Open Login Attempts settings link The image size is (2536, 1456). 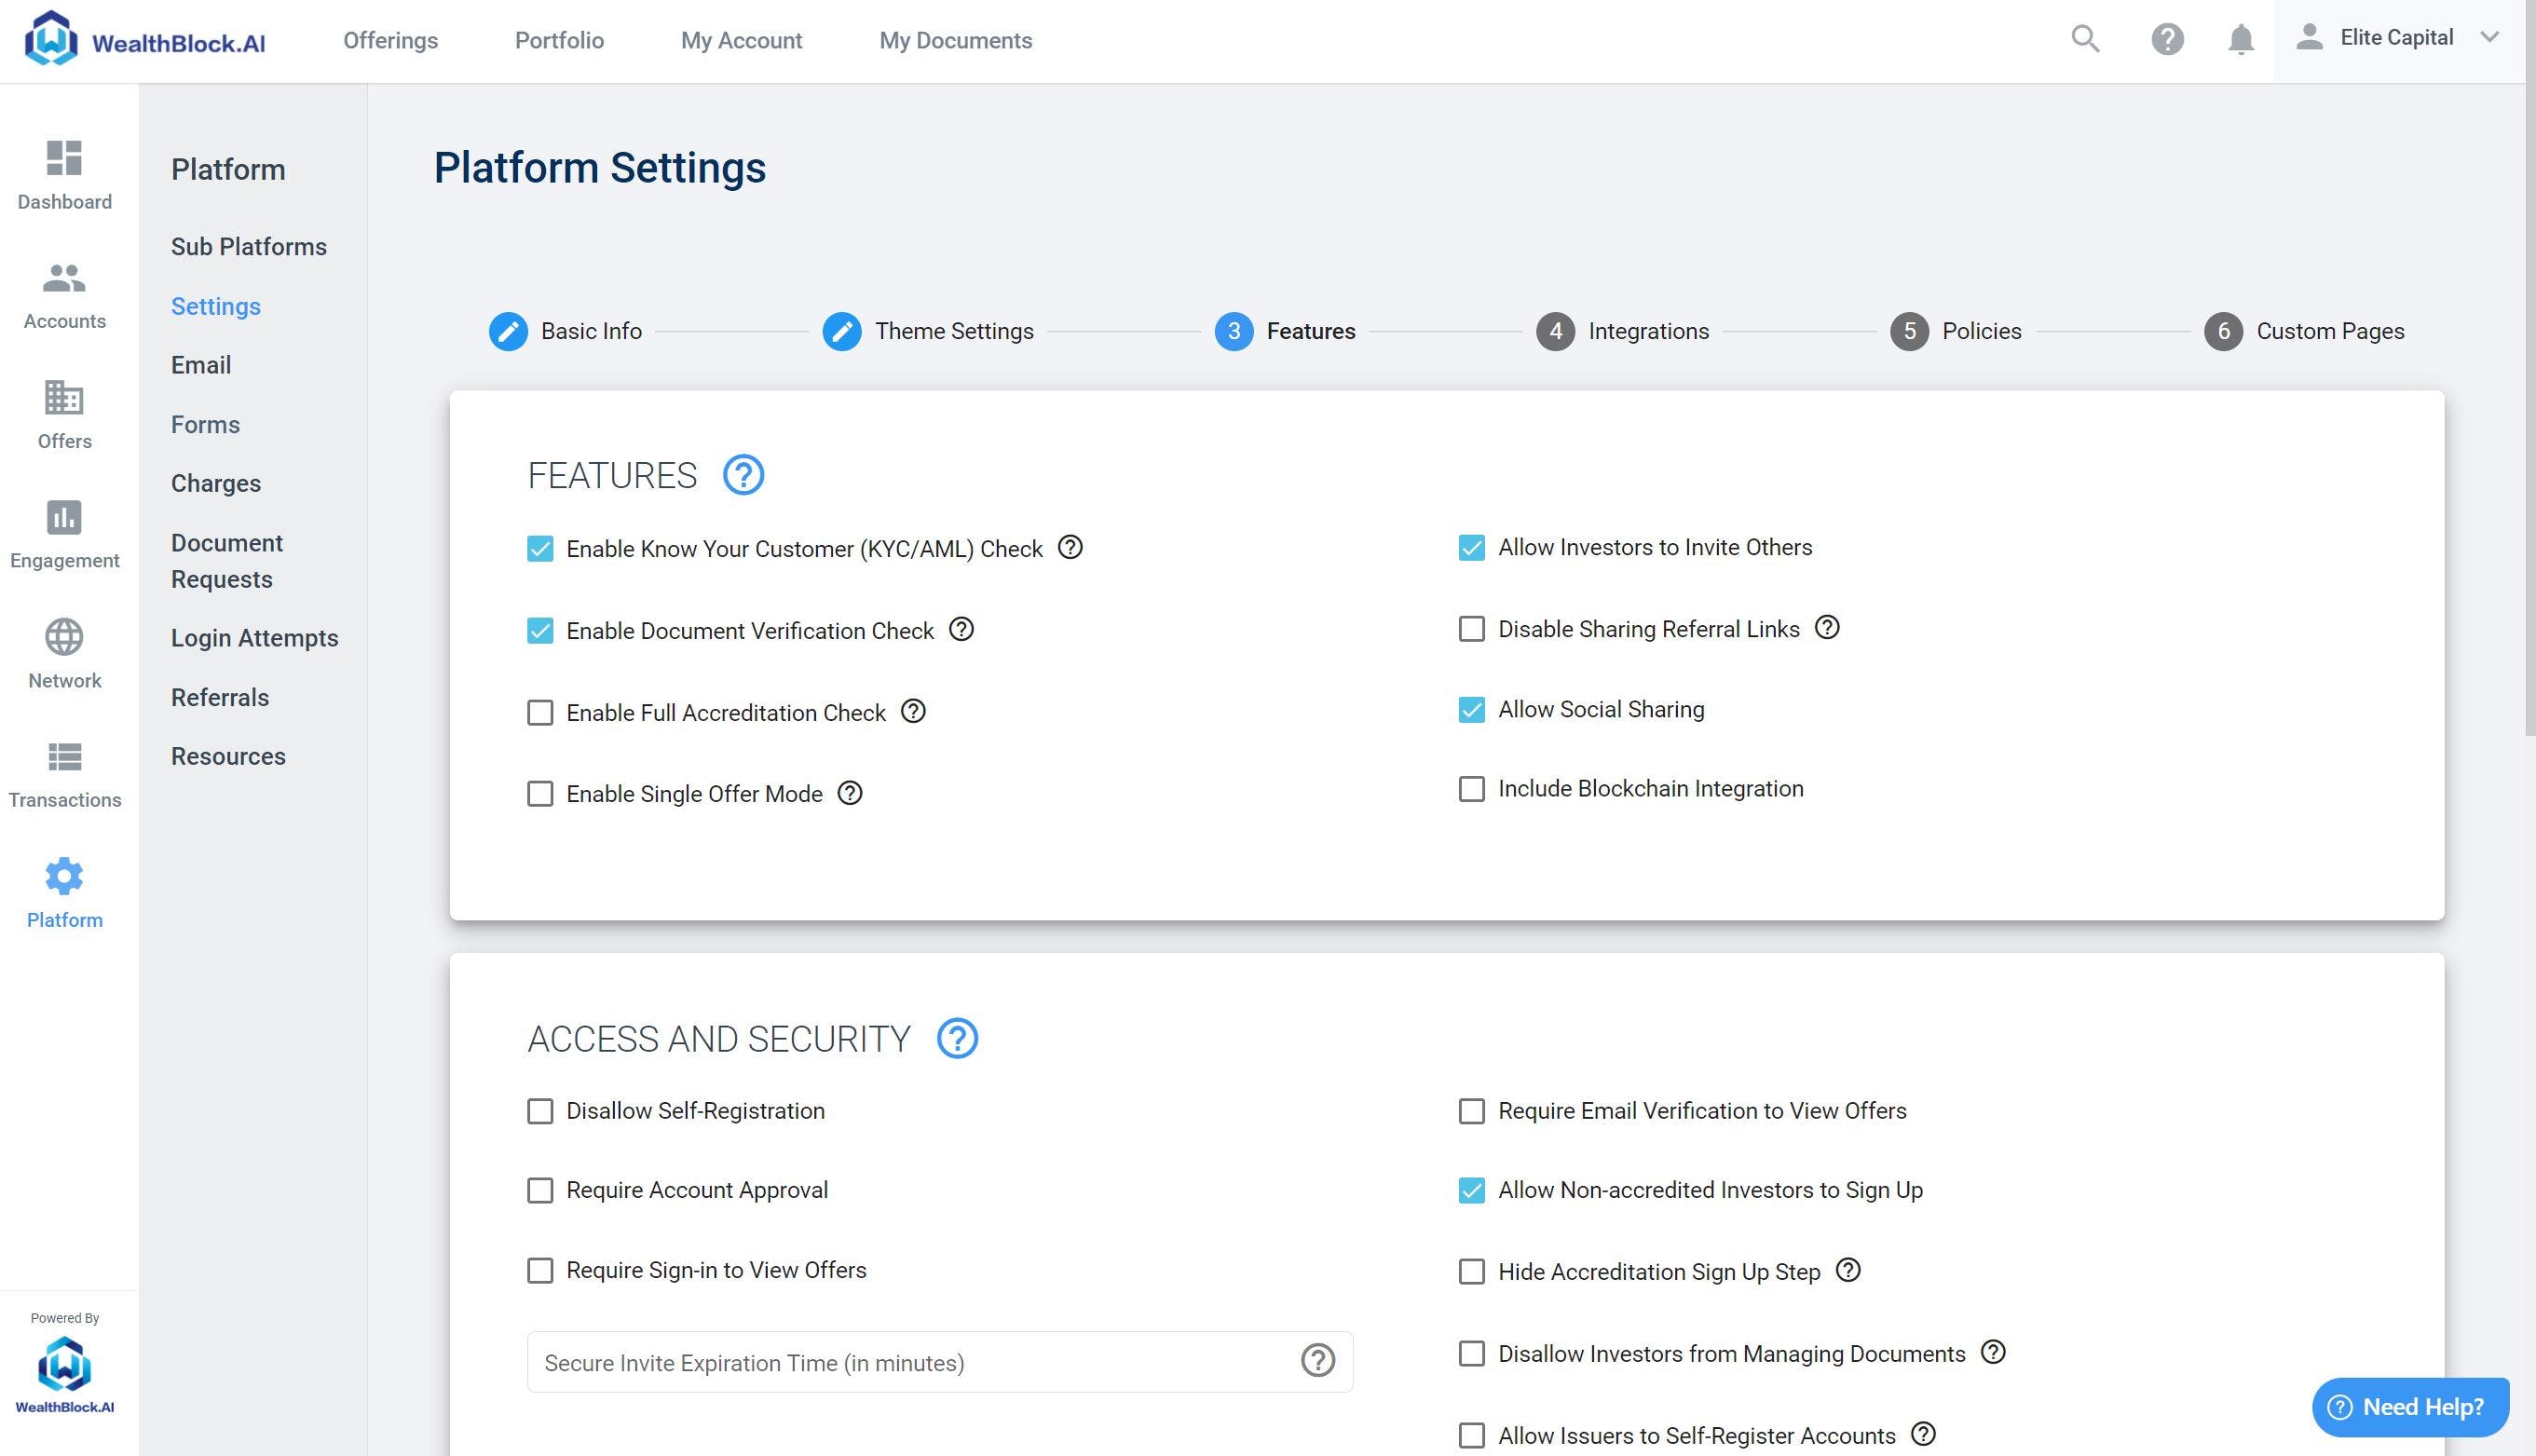[254, 638]
